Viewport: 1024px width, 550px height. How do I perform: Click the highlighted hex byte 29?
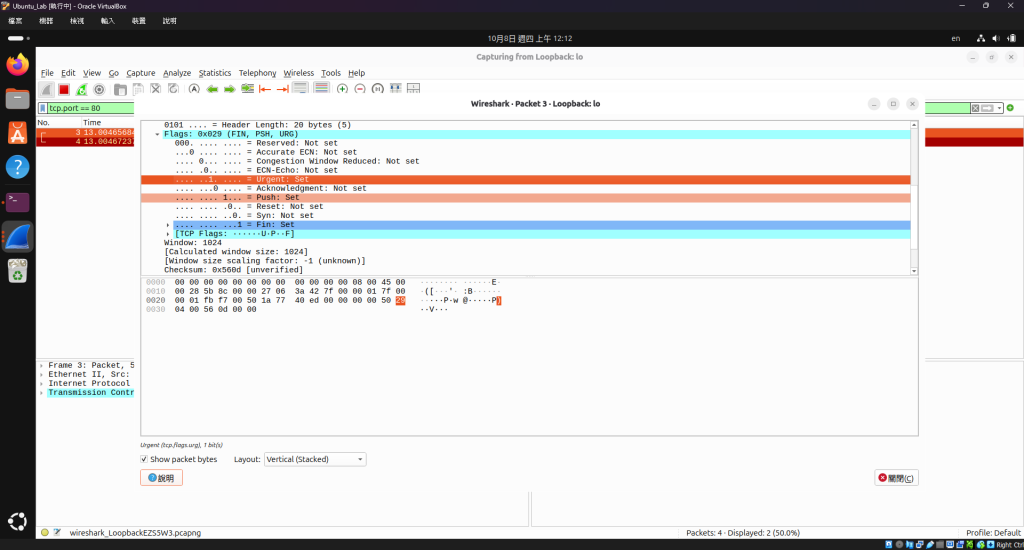[x=400, y=300]
